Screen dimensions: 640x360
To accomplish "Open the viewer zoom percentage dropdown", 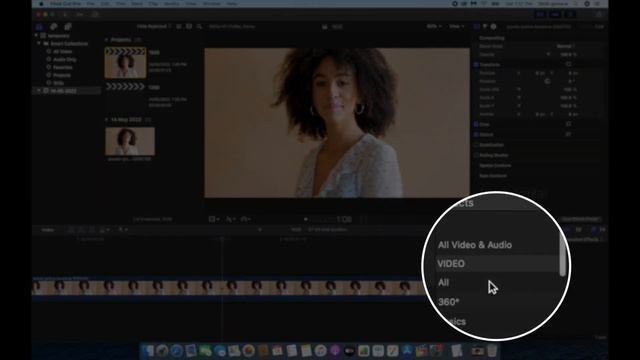I will pos(434,27).
